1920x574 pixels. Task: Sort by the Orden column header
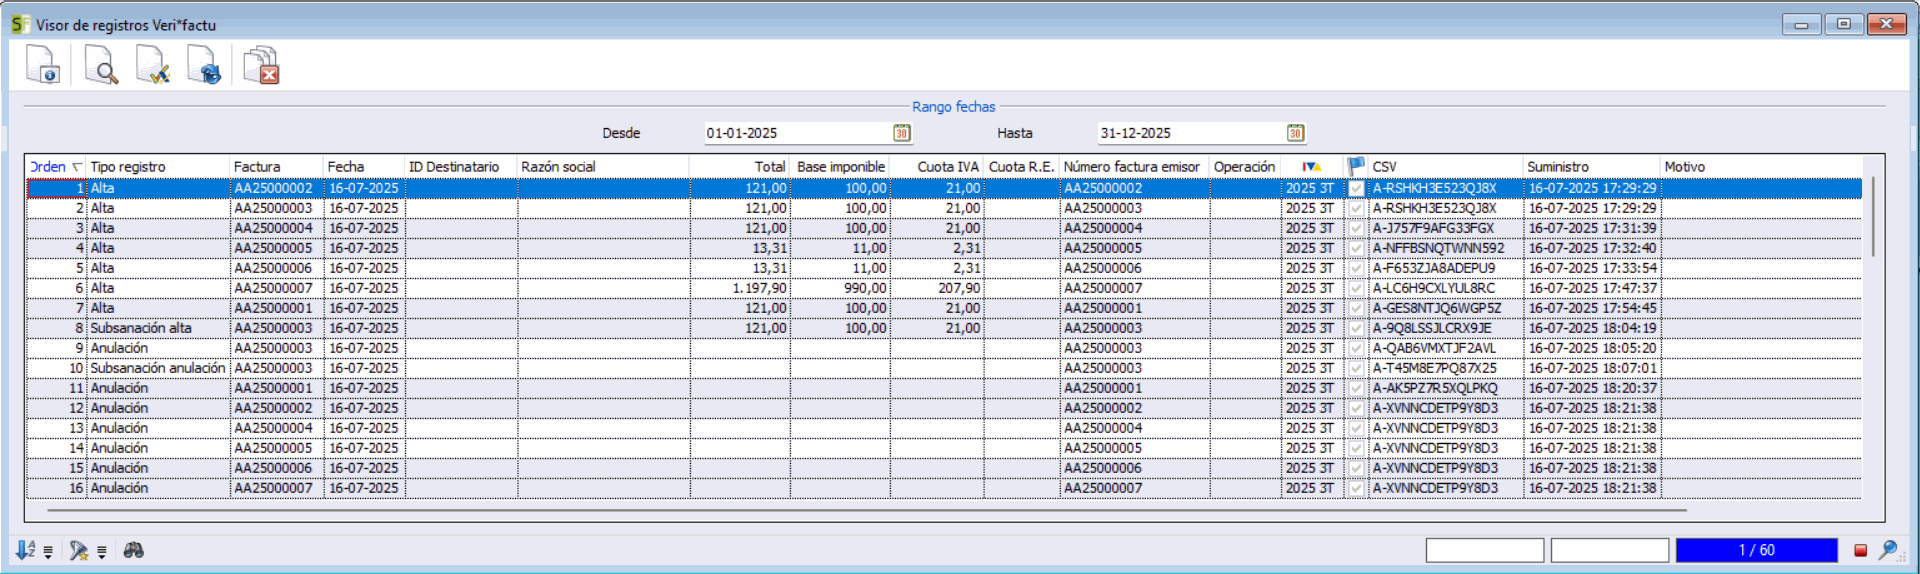(56, 167)
